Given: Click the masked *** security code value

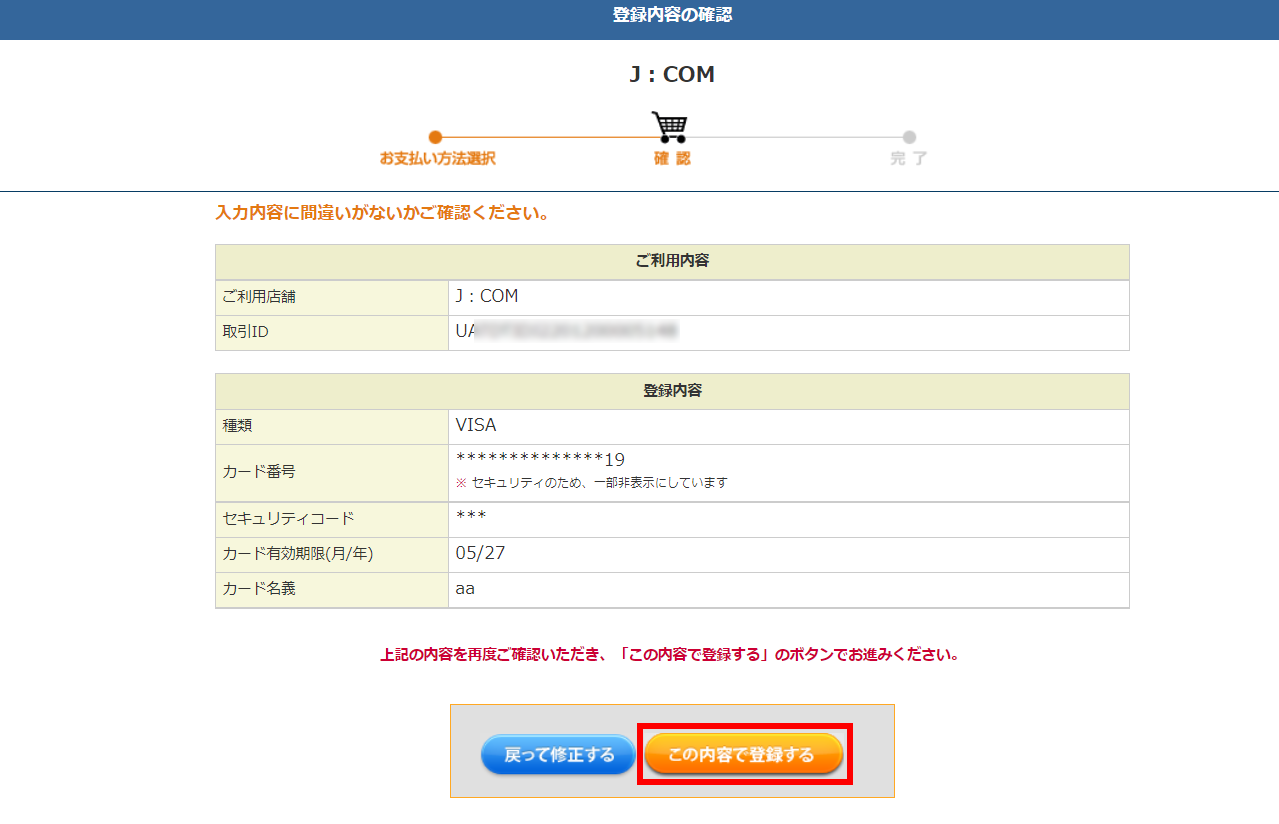Looking at the screenshot, I should coord(471,517).
